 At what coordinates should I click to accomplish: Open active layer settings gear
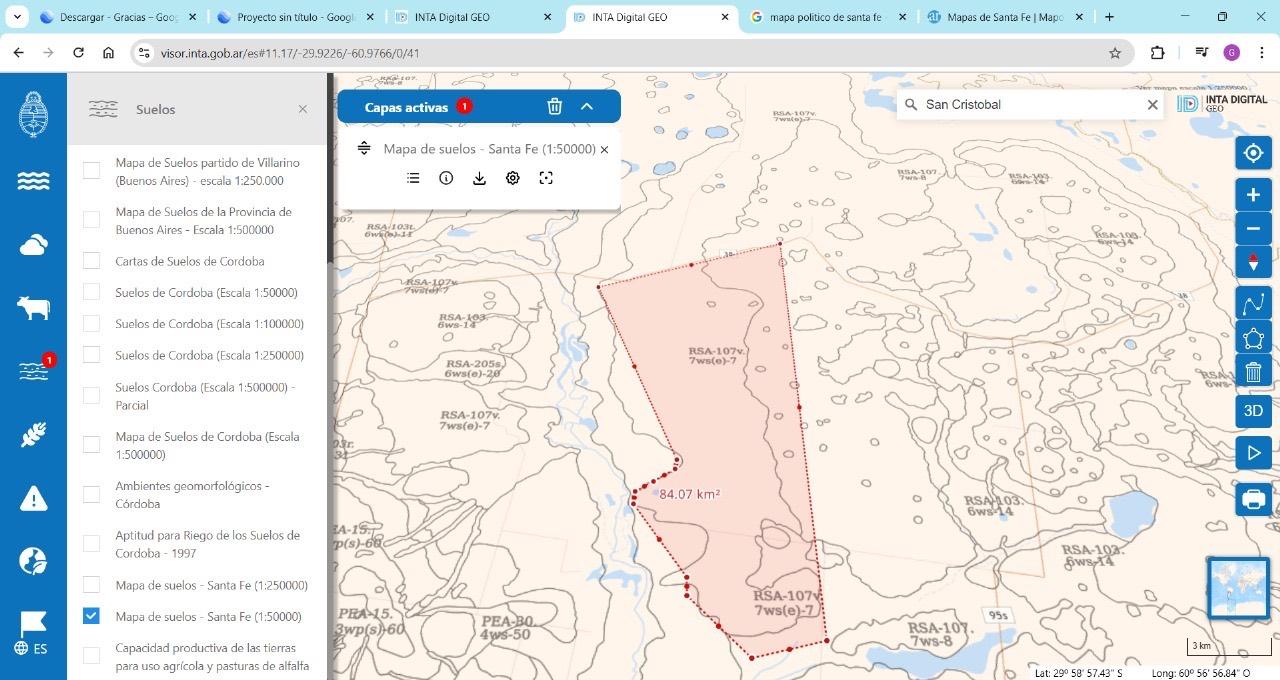pyautogui.click(x=513, y=178)
